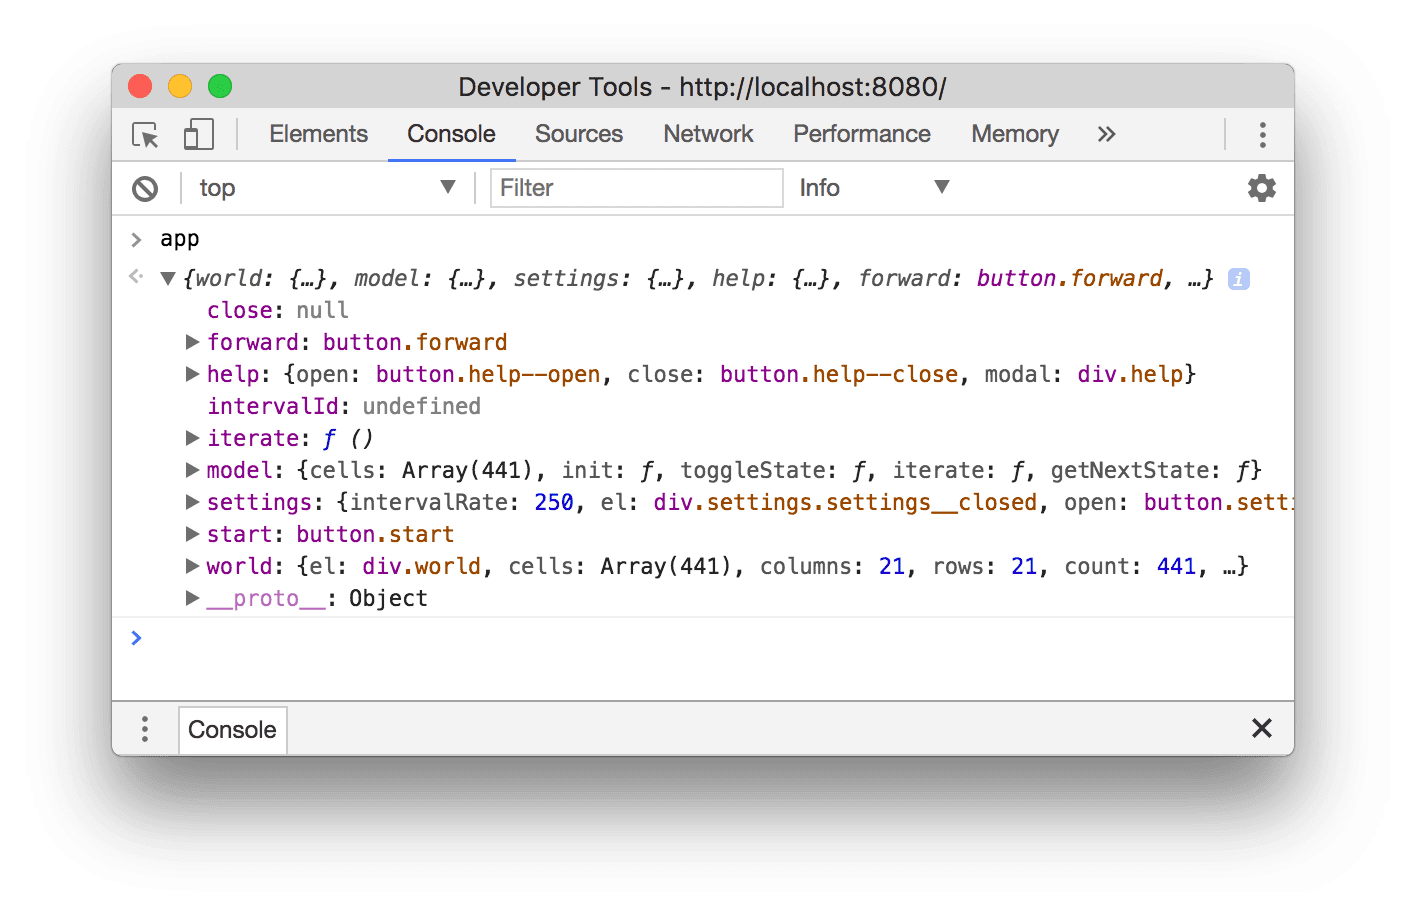
Task: Select the inspect element cursor icon
Action: tap(144, 134)
